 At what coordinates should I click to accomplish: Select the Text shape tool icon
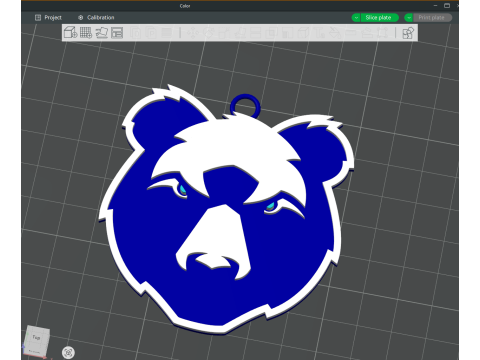tap(319, 33)
